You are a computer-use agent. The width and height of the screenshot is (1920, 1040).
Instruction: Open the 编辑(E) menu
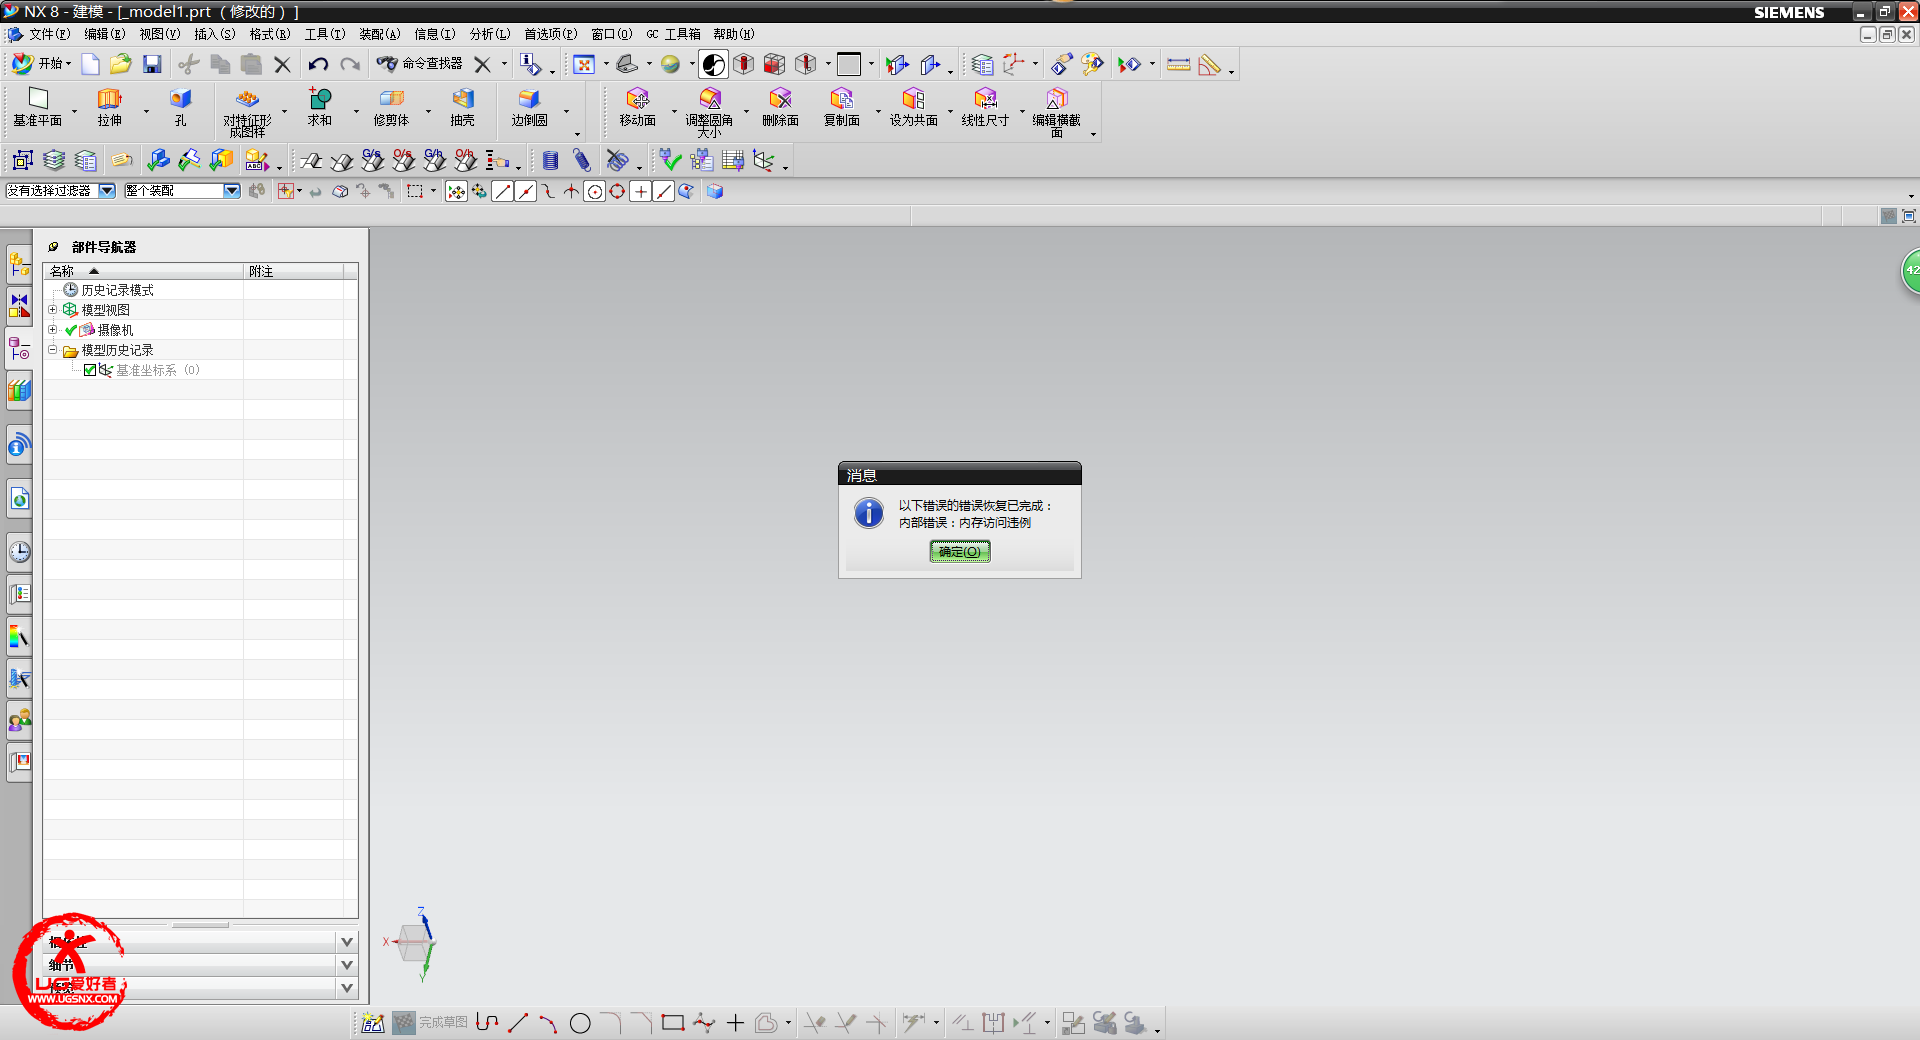point(104,34)
